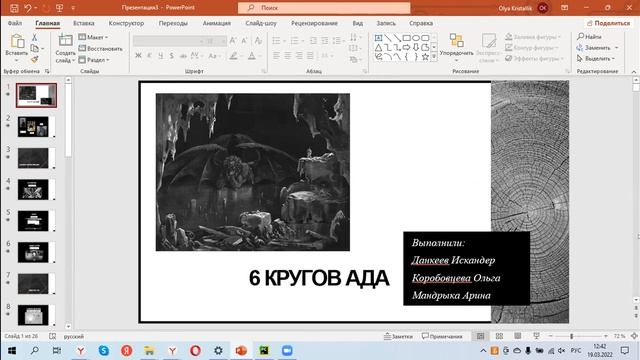Open Comments (Примечания) in the status bar

442,336
